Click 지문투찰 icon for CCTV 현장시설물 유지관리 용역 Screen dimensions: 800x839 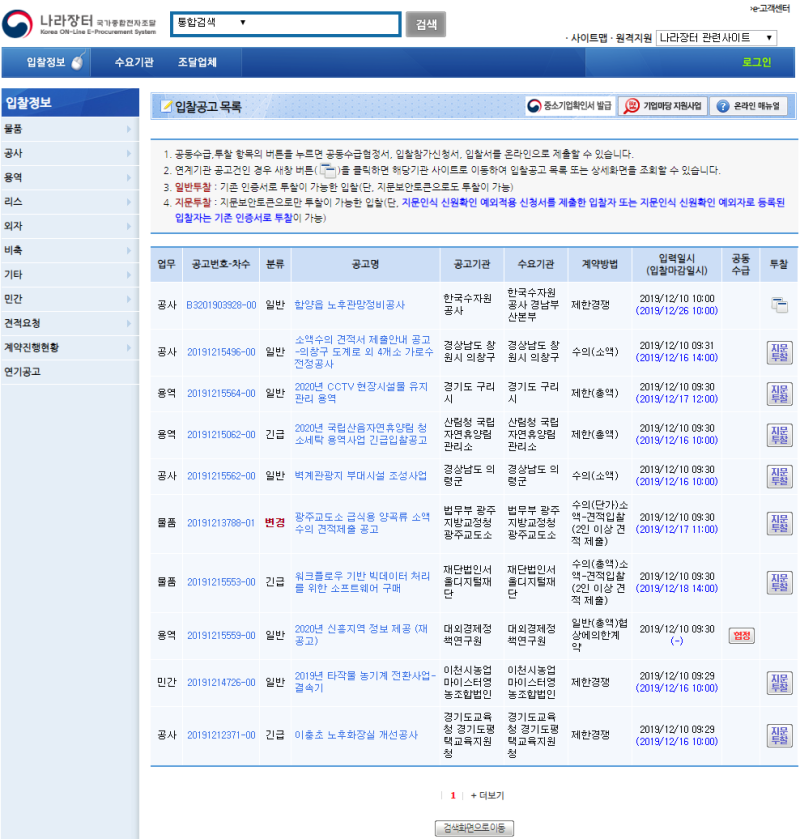tap(779, 393)
